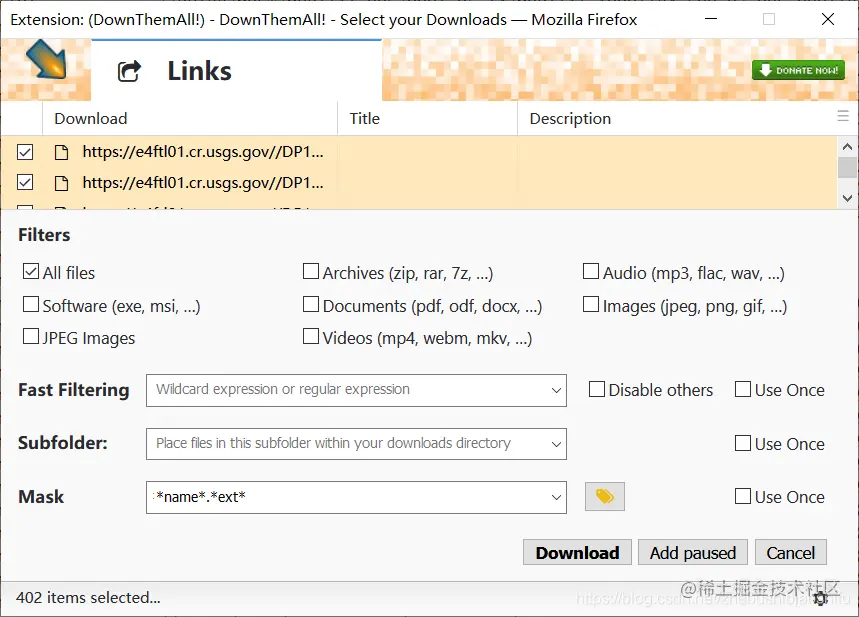Click the Donate Now button
Viewport: 859px width, 617px height.
(x=798, y=70)
